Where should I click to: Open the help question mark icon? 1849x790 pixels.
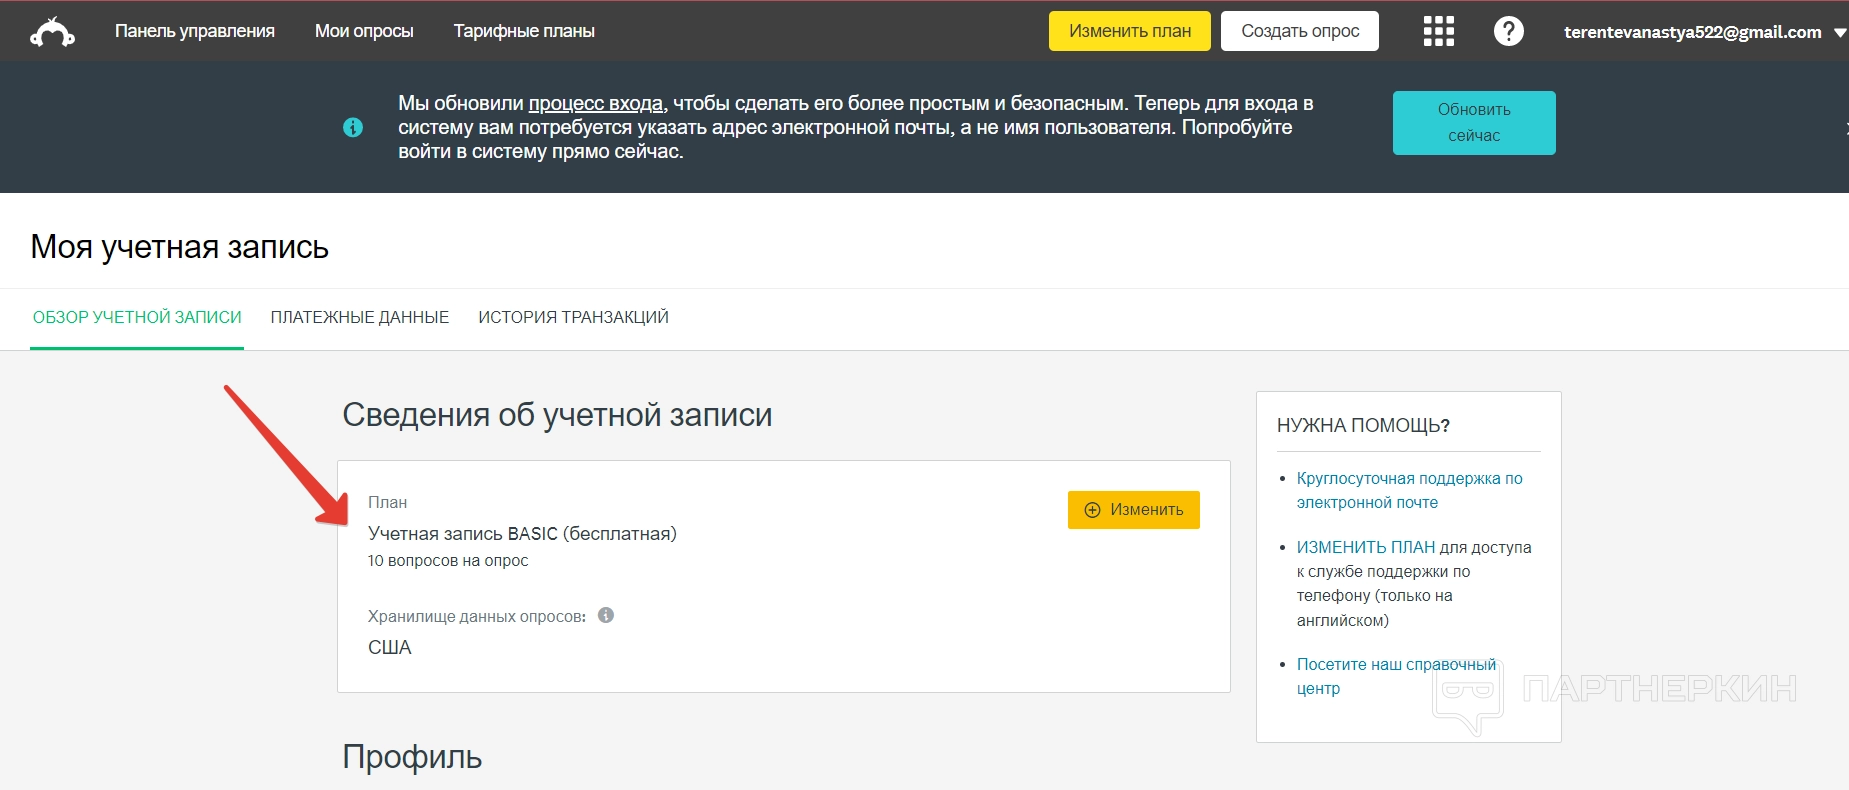point(1508,31)
